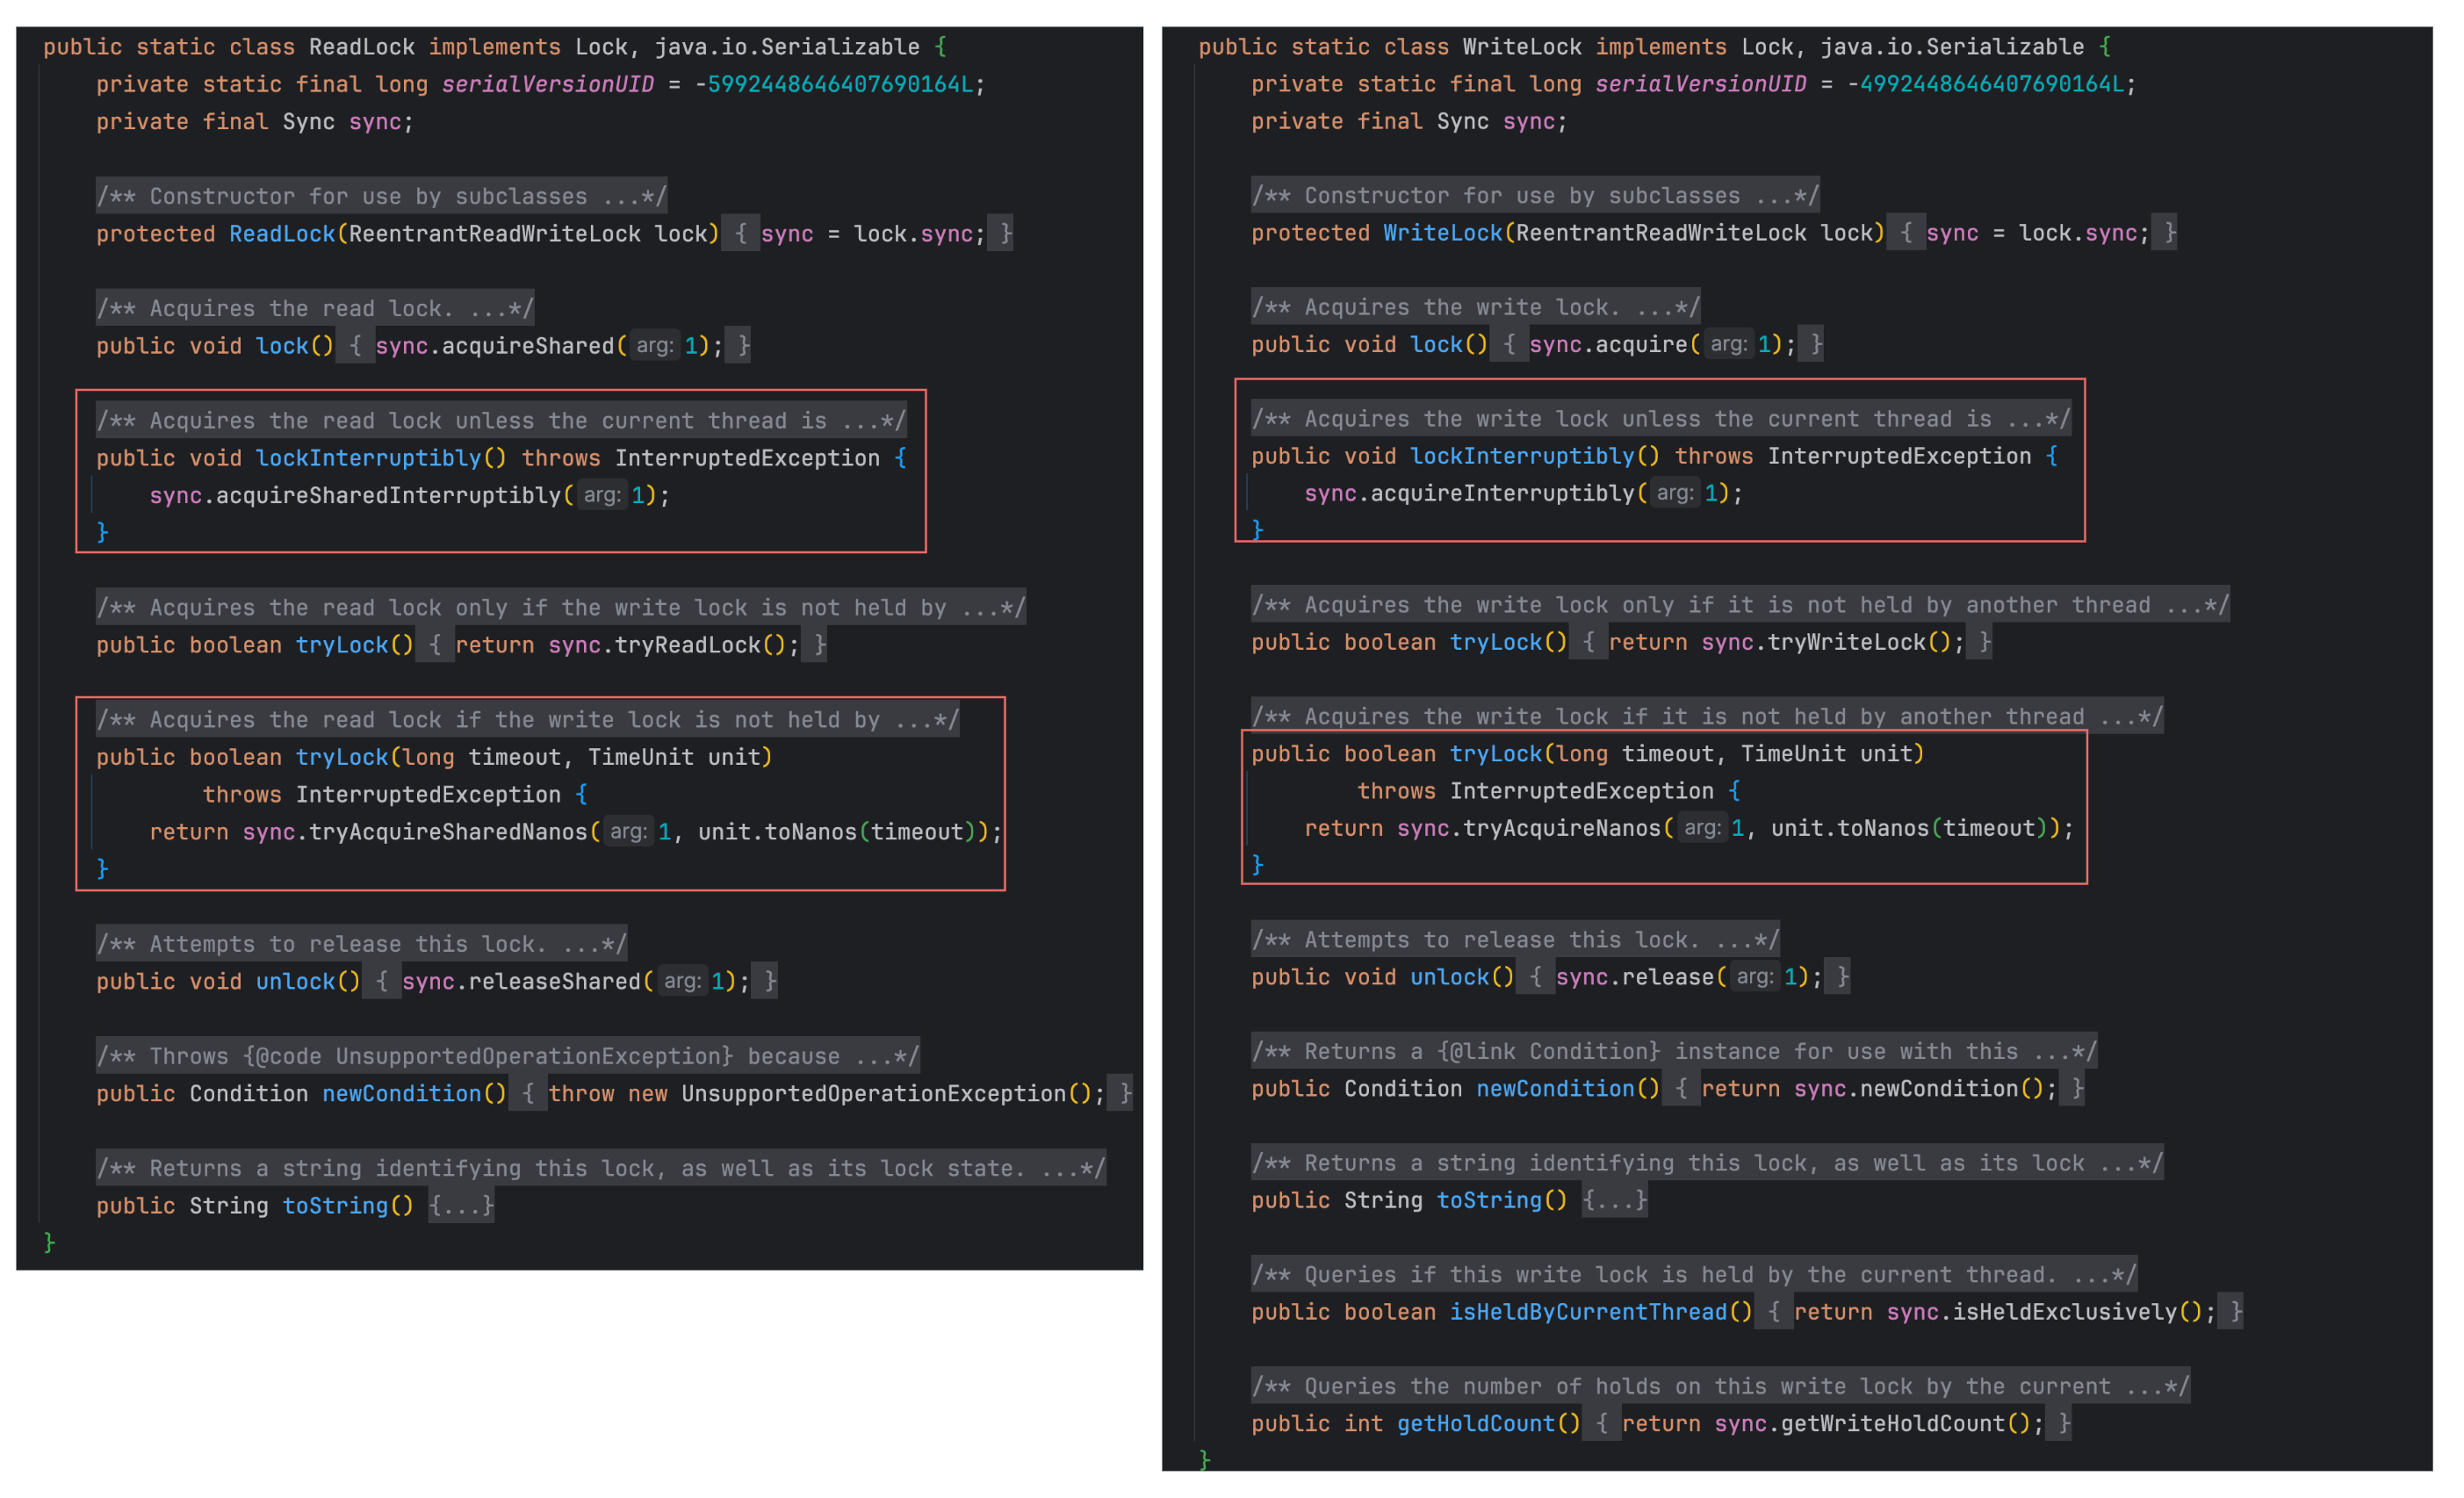
Task: Click tryWriteLock method call
Action: (1845, 642)
